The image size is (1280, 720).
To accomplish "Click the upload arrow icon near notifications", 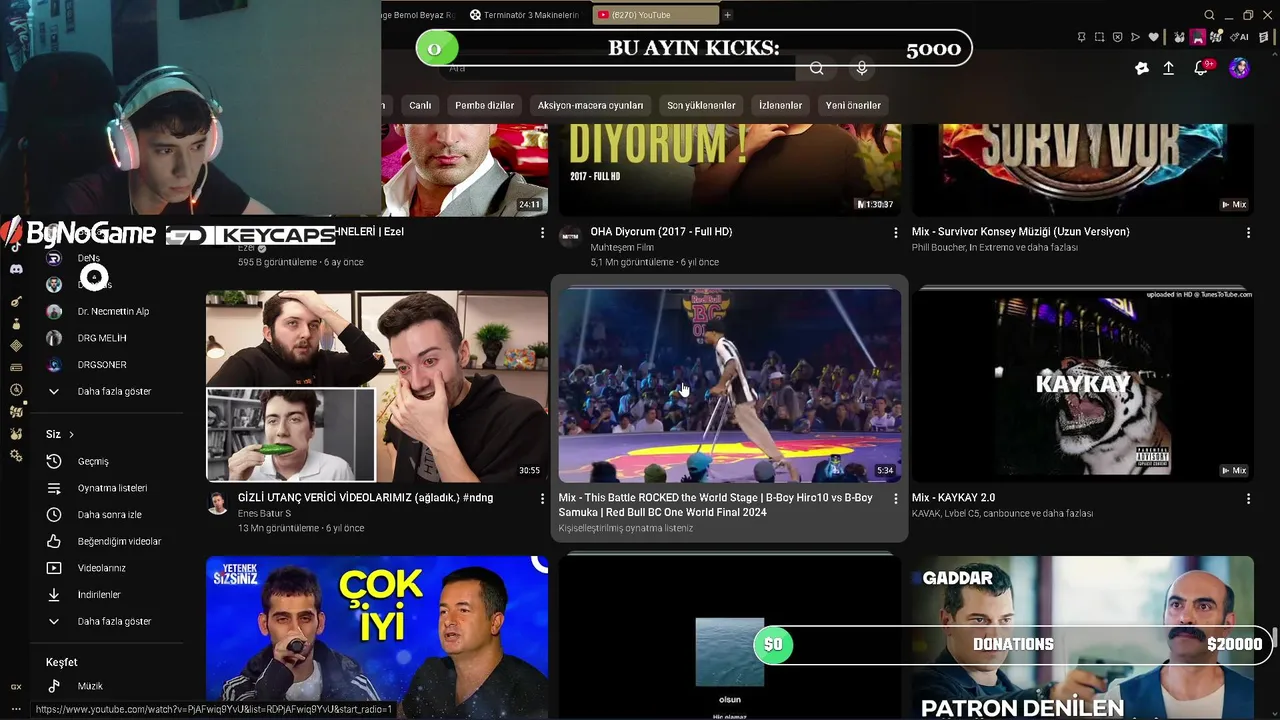I will tap(1168, 68).
